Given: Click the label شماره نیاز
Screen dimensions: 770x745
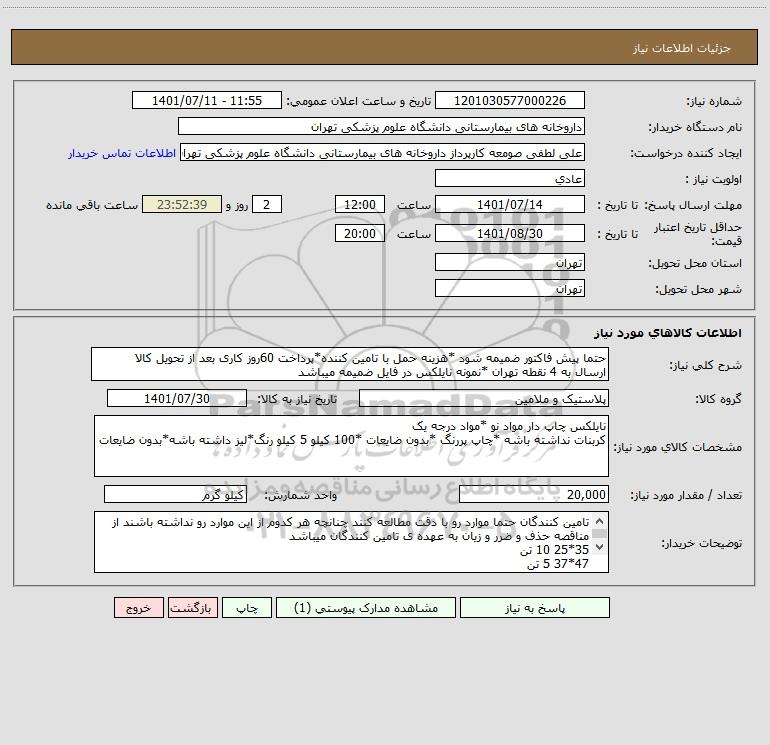Looking at the screenshot, I should [714, 101].
